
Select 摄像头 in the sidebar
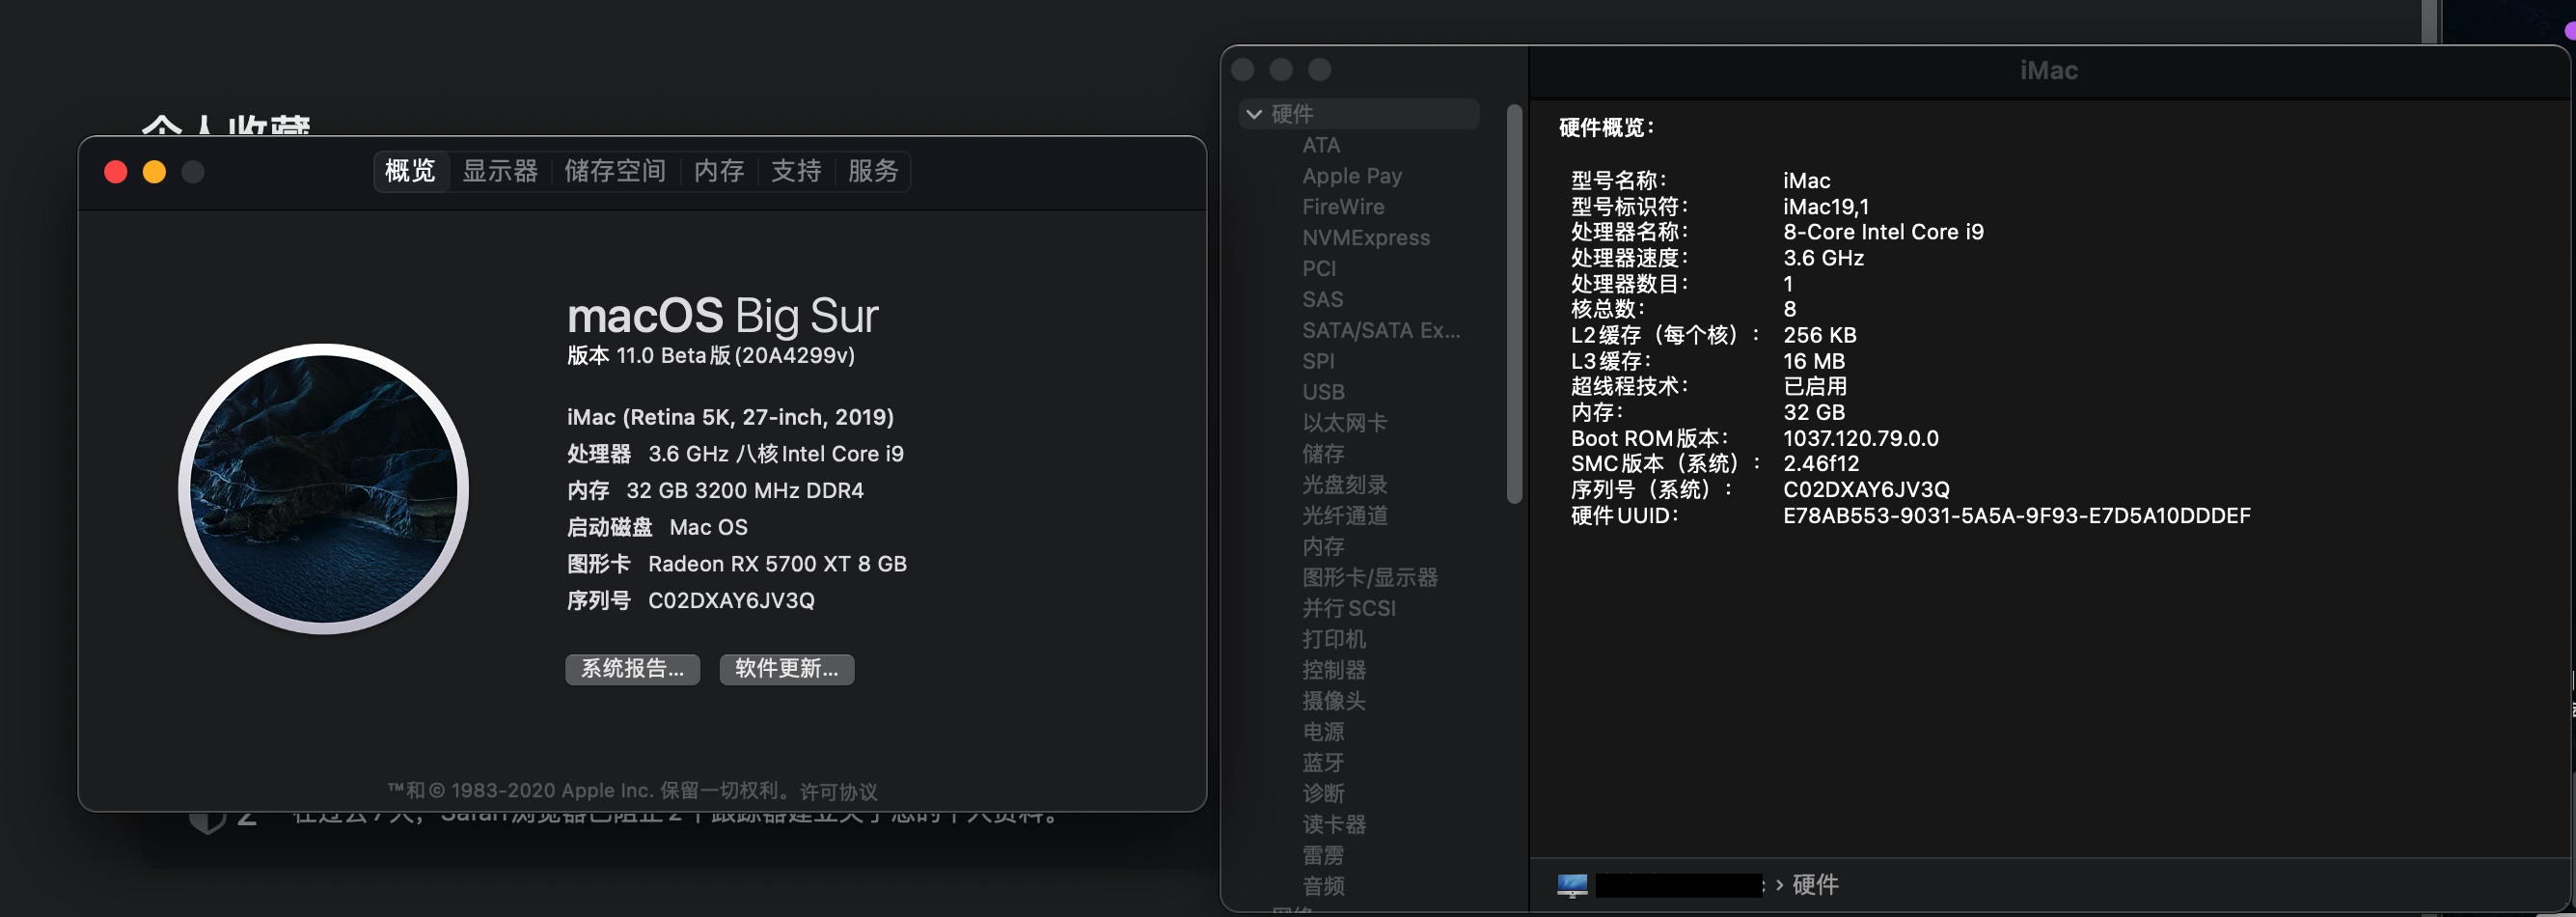(x=1334, y=701)
